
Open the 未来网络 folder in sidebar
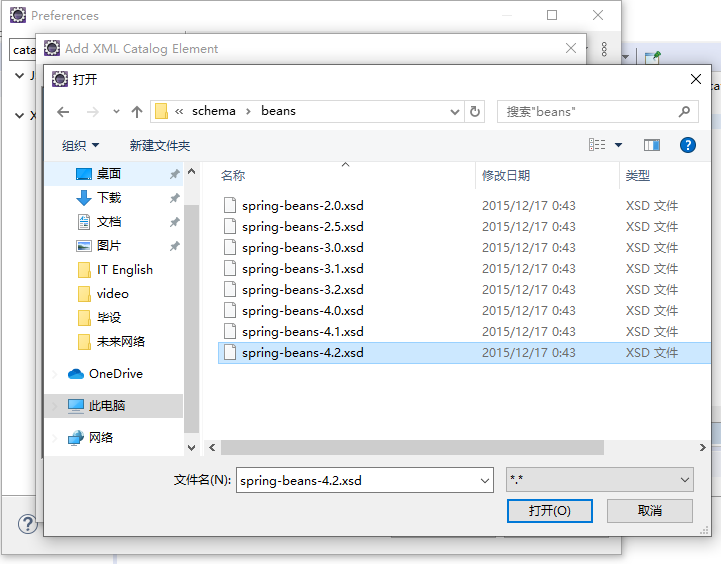(x=121, y=342)
